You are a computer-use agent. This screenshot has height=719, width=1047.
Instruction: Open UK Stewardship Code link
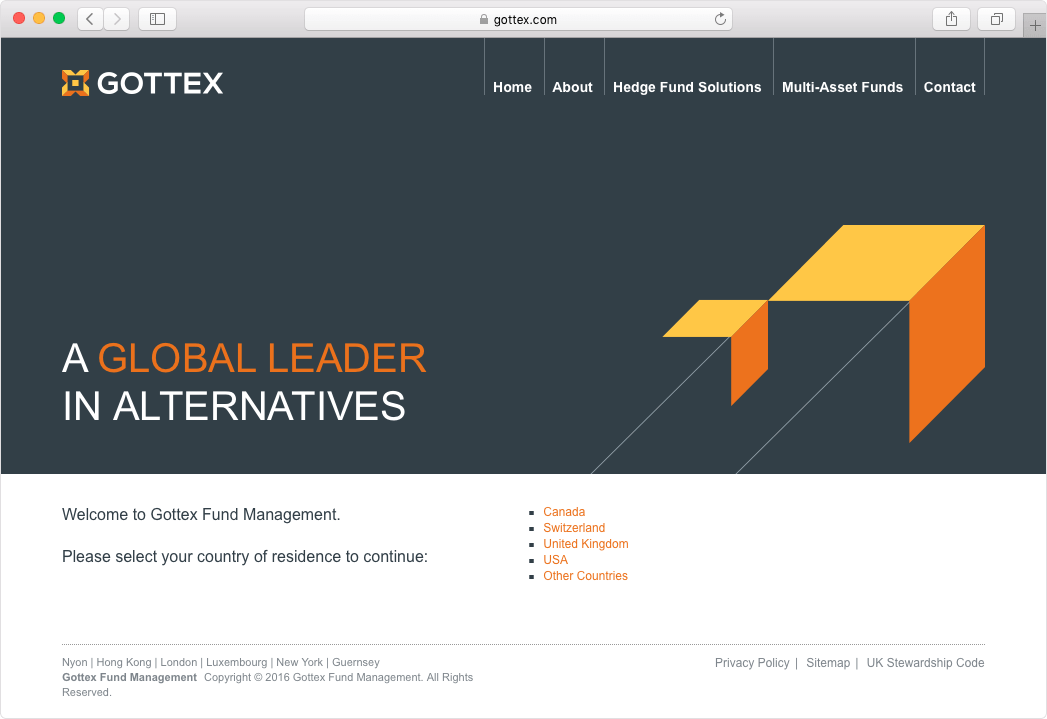(925, 663)
